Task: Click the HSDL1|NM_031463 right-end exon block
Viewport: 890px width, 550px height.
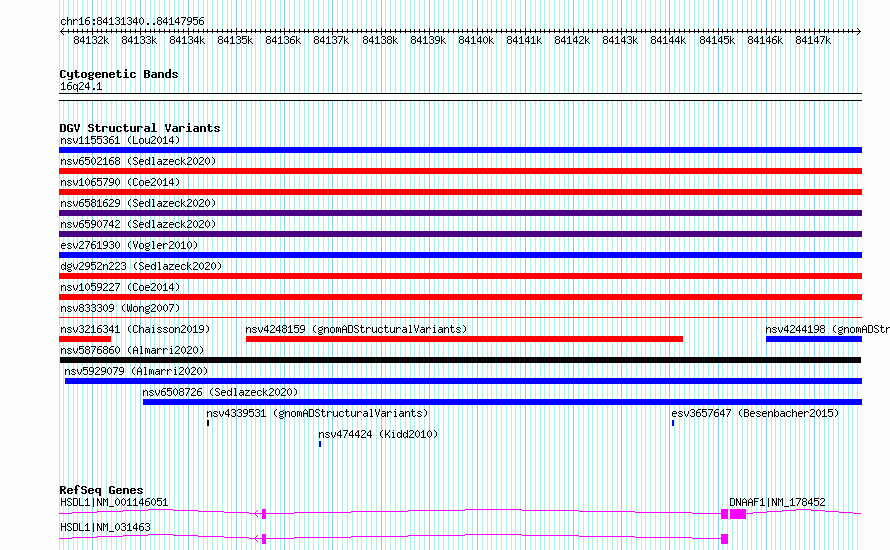Action: click(x=724, y=539)
